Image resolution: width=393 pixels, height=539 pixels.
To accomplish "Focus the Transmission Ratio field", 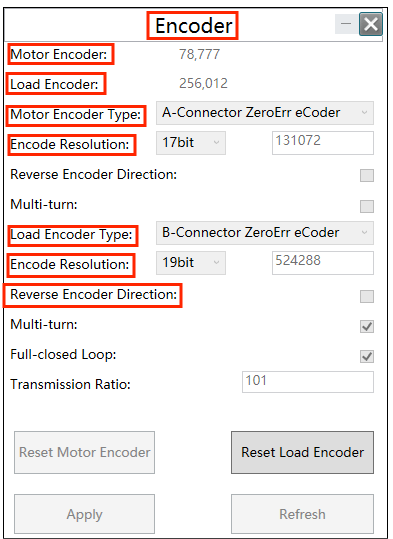I will [308, 382].
